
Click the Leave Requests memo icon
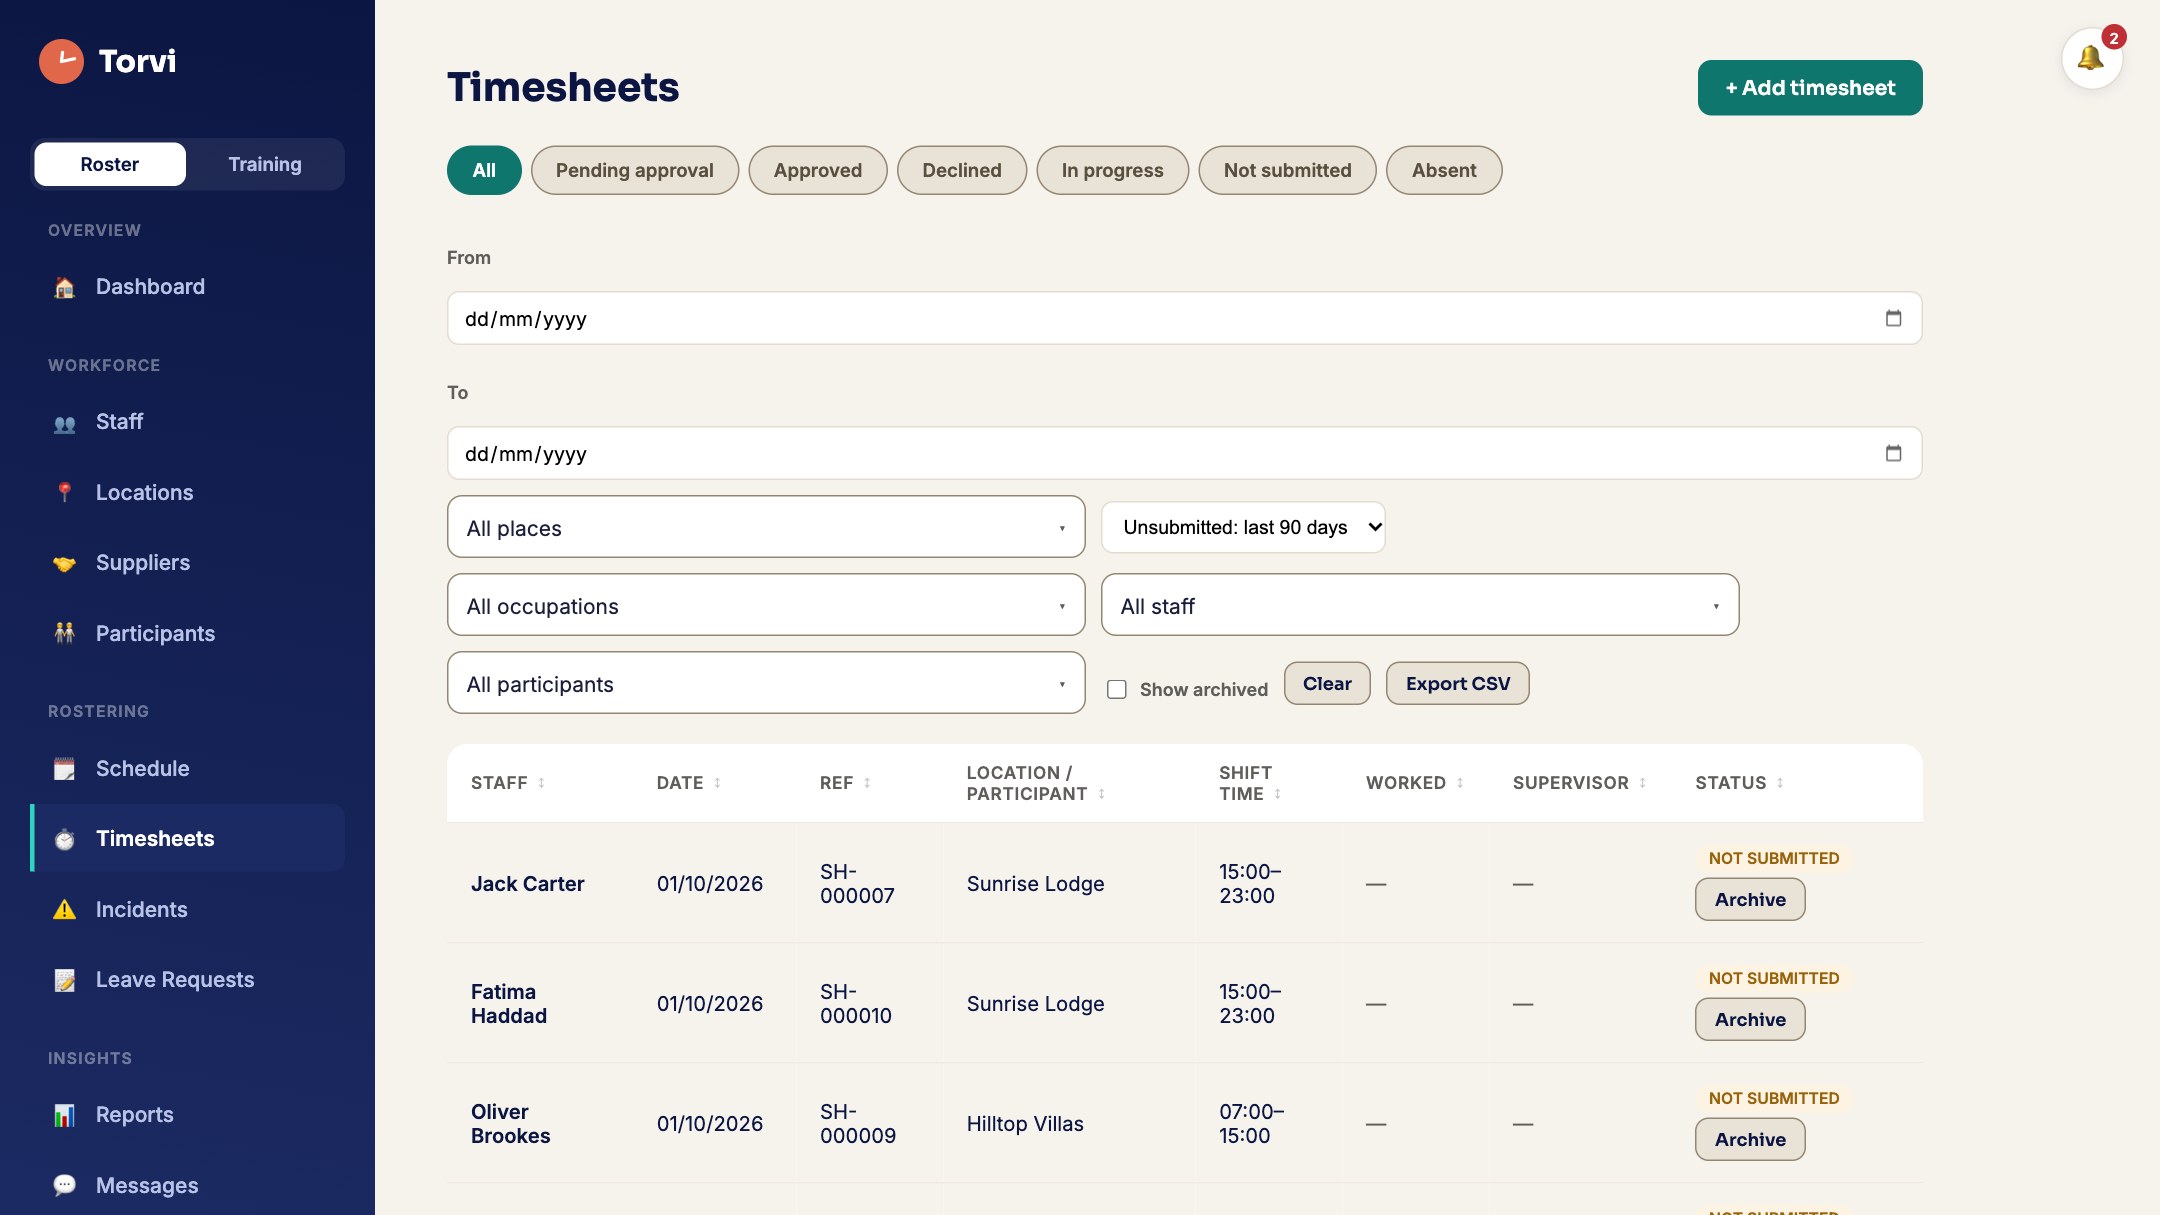click(64, 981)
